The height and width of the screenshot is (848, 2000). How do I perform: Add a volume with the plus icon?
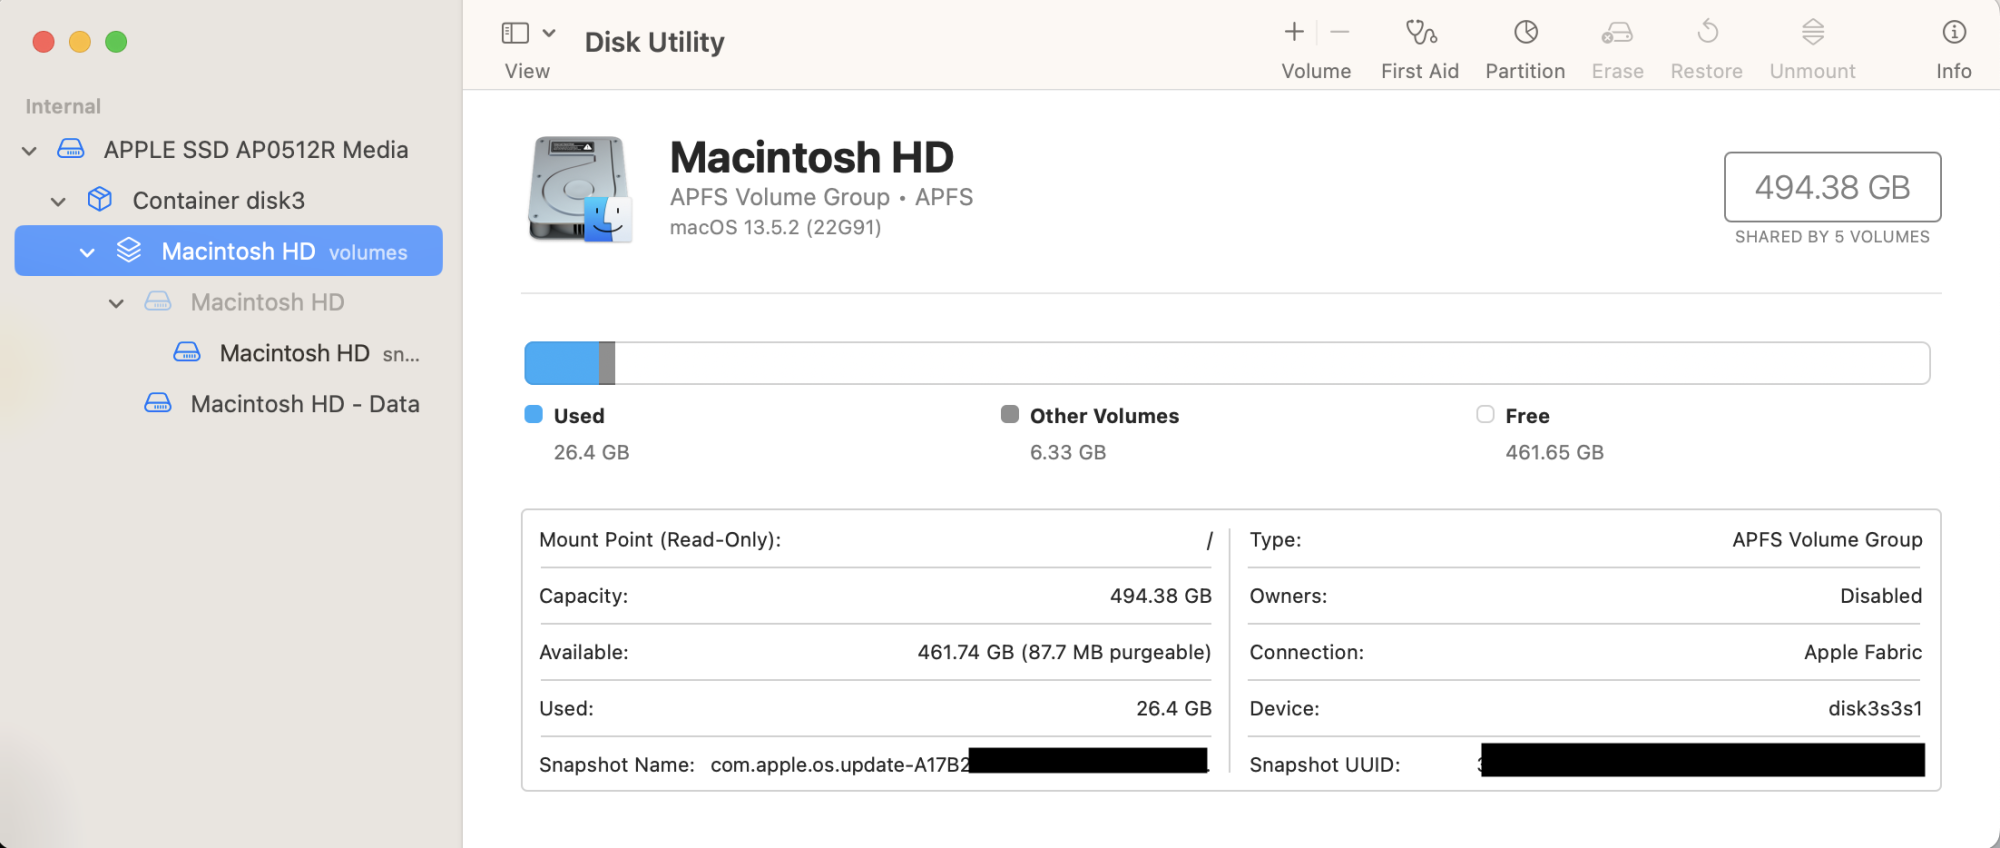point(1294,32)
